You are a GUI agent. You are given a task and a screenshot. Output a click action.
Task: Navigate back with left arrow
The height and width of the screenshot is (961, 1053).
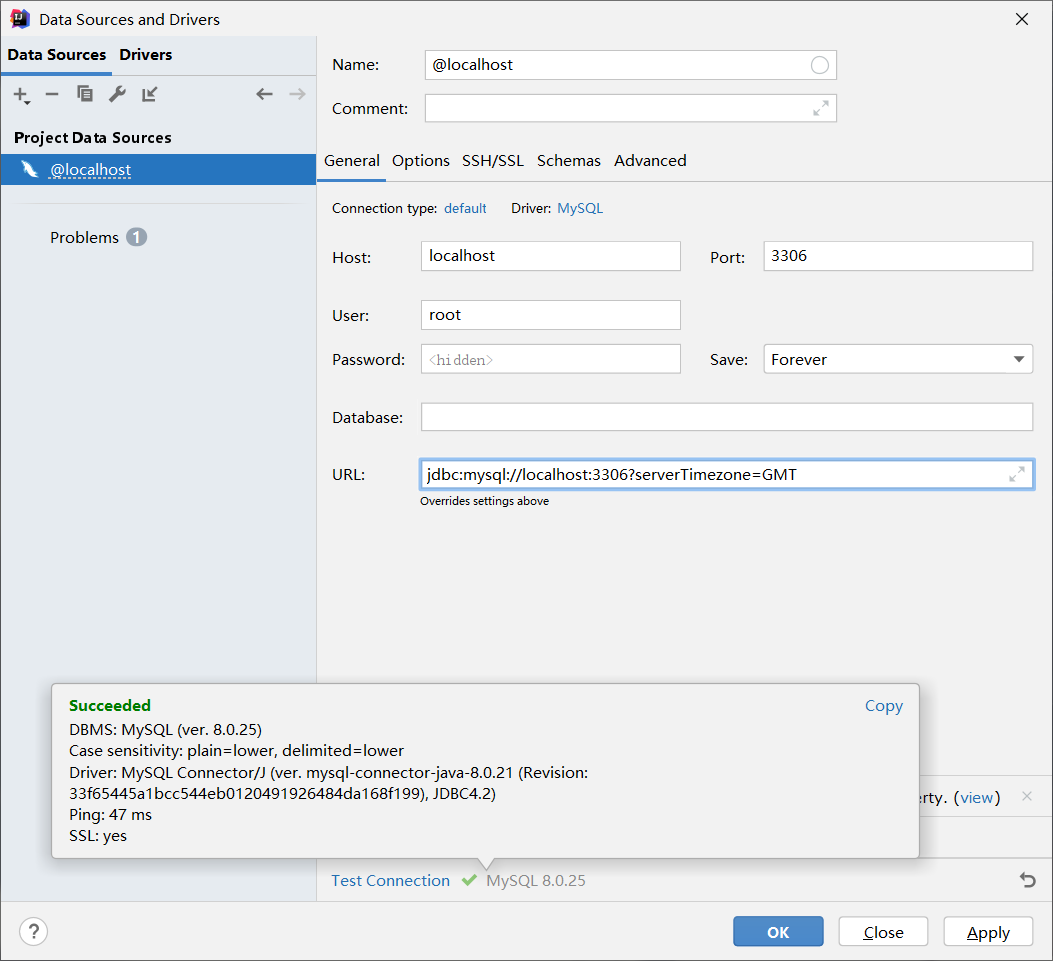tap(264, 94)
